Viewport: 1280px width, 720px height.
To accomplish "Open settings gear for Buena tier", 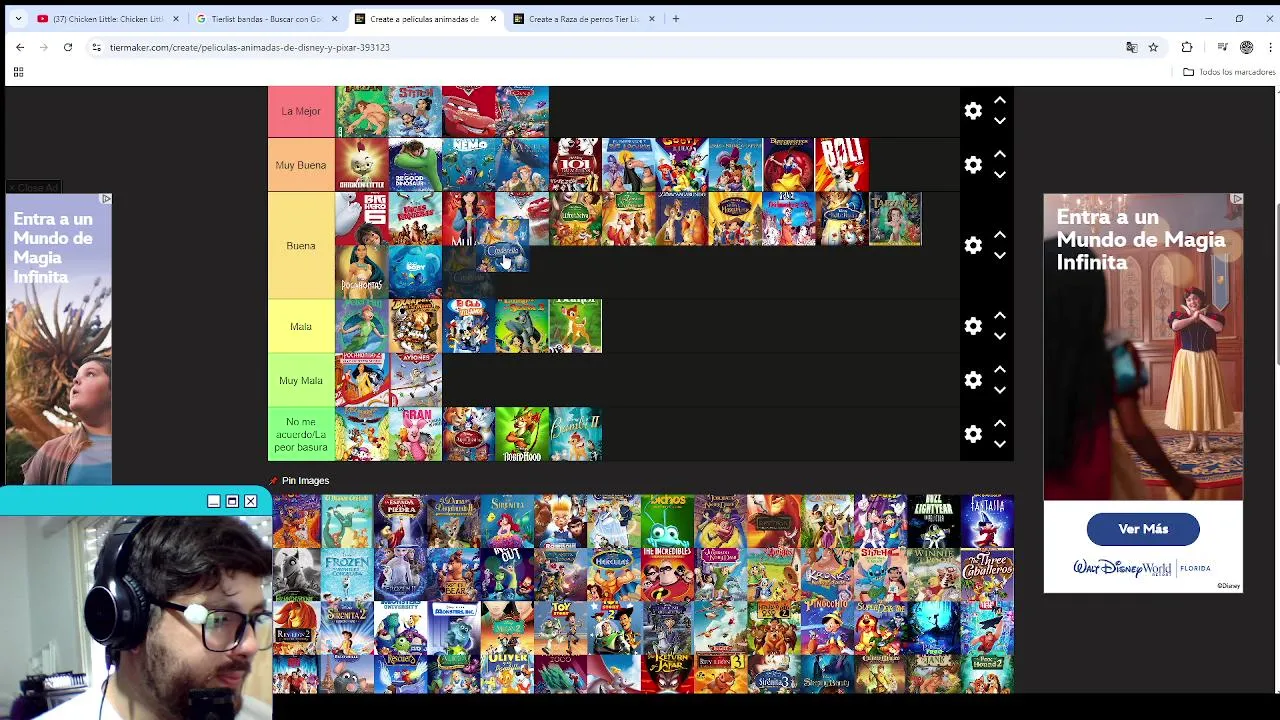I will point(973,245).
